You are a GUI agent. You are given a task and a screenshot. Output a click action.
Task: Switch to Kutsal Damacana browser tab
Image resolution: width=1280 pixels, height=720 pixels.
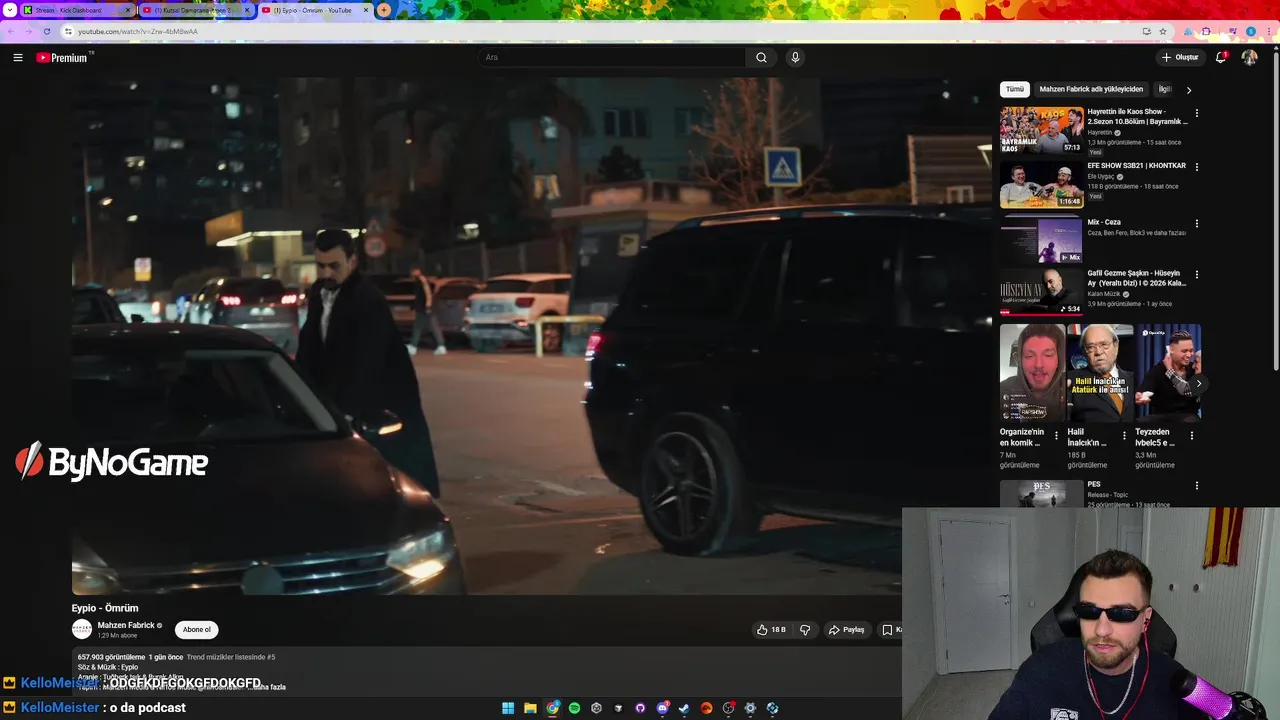pyautogui.click(x=196, y=10)
